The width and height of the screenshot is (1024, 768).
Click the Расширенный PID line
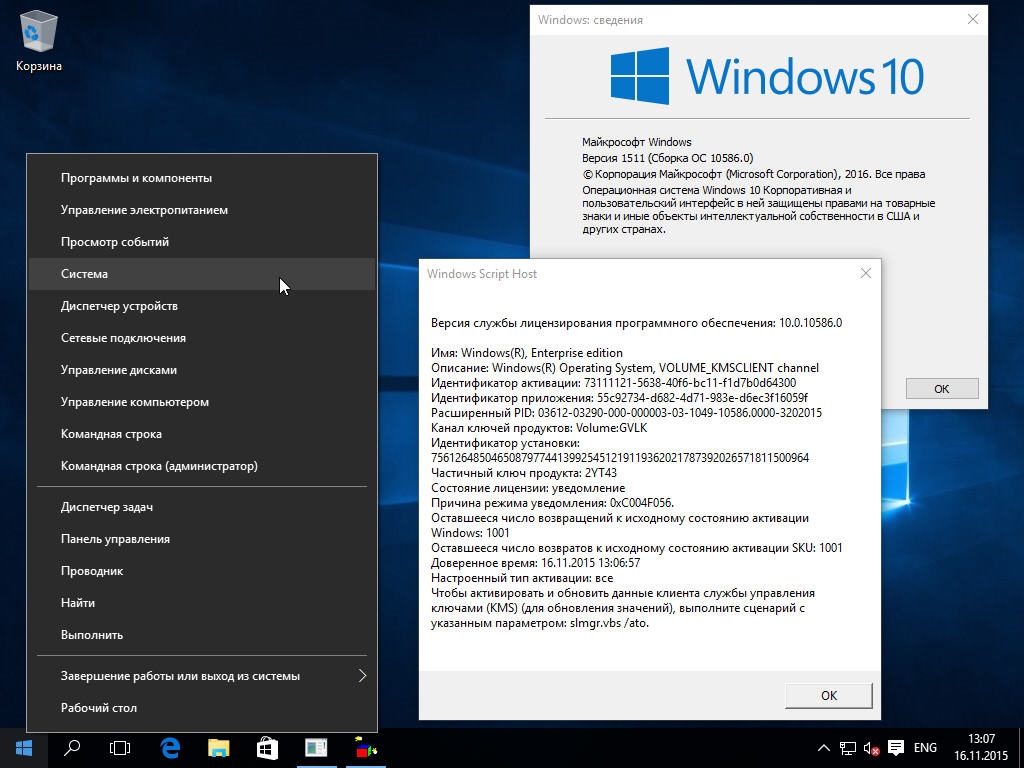click(626, 413)
